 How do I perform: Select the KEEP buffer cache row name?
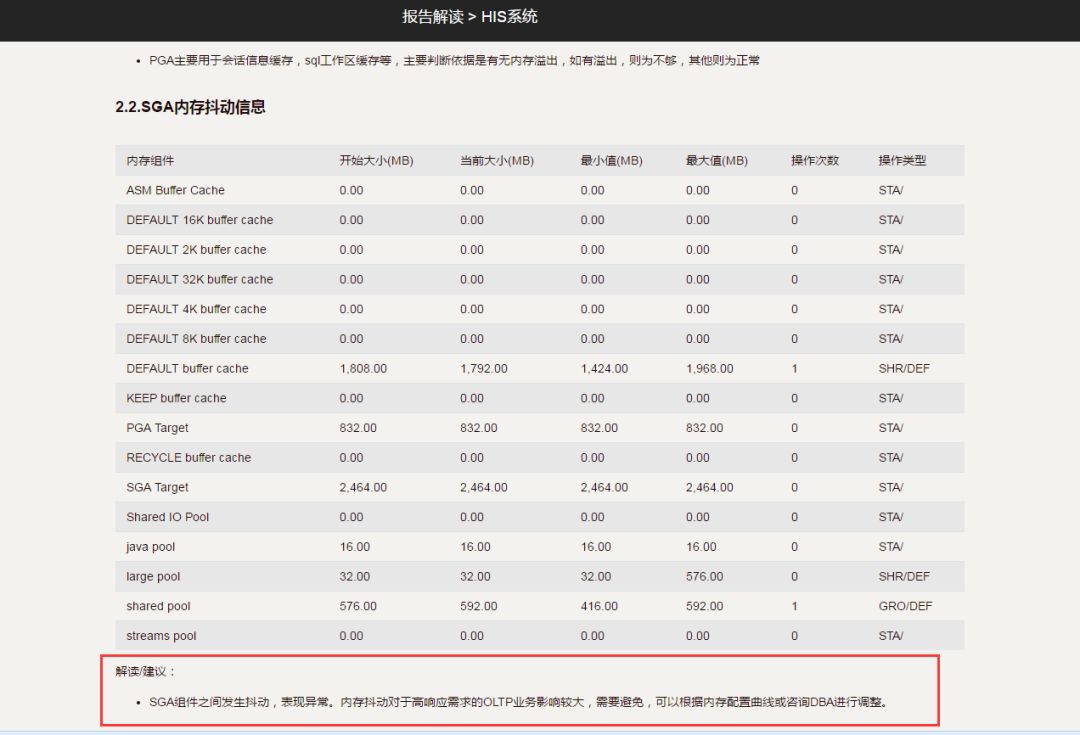176,398
